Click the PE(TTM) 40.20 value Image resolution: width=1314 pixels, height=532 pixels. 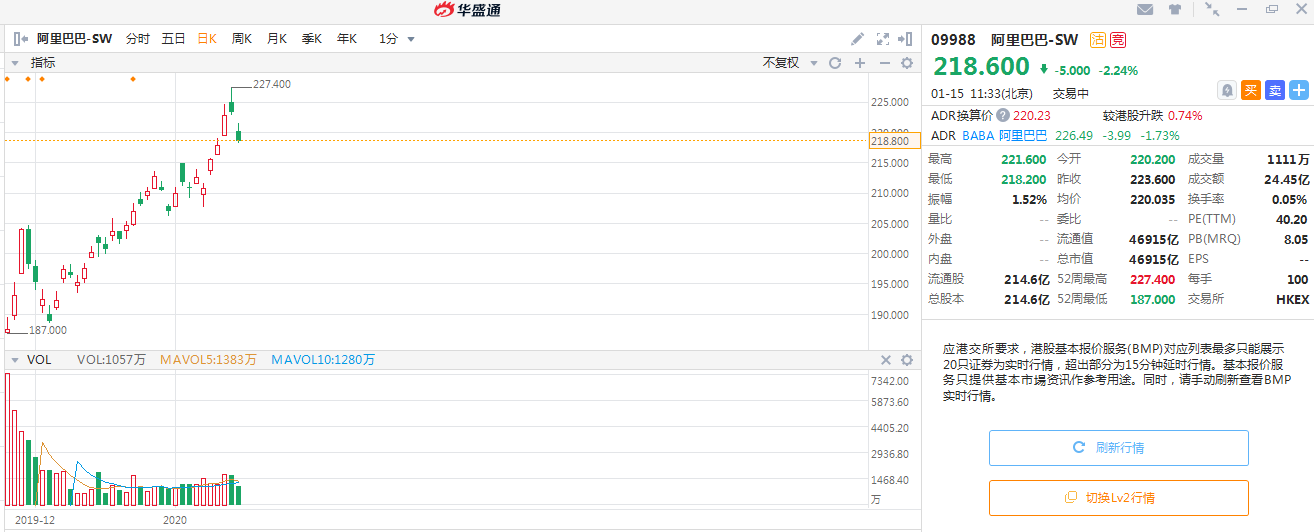coord(1292,219)
